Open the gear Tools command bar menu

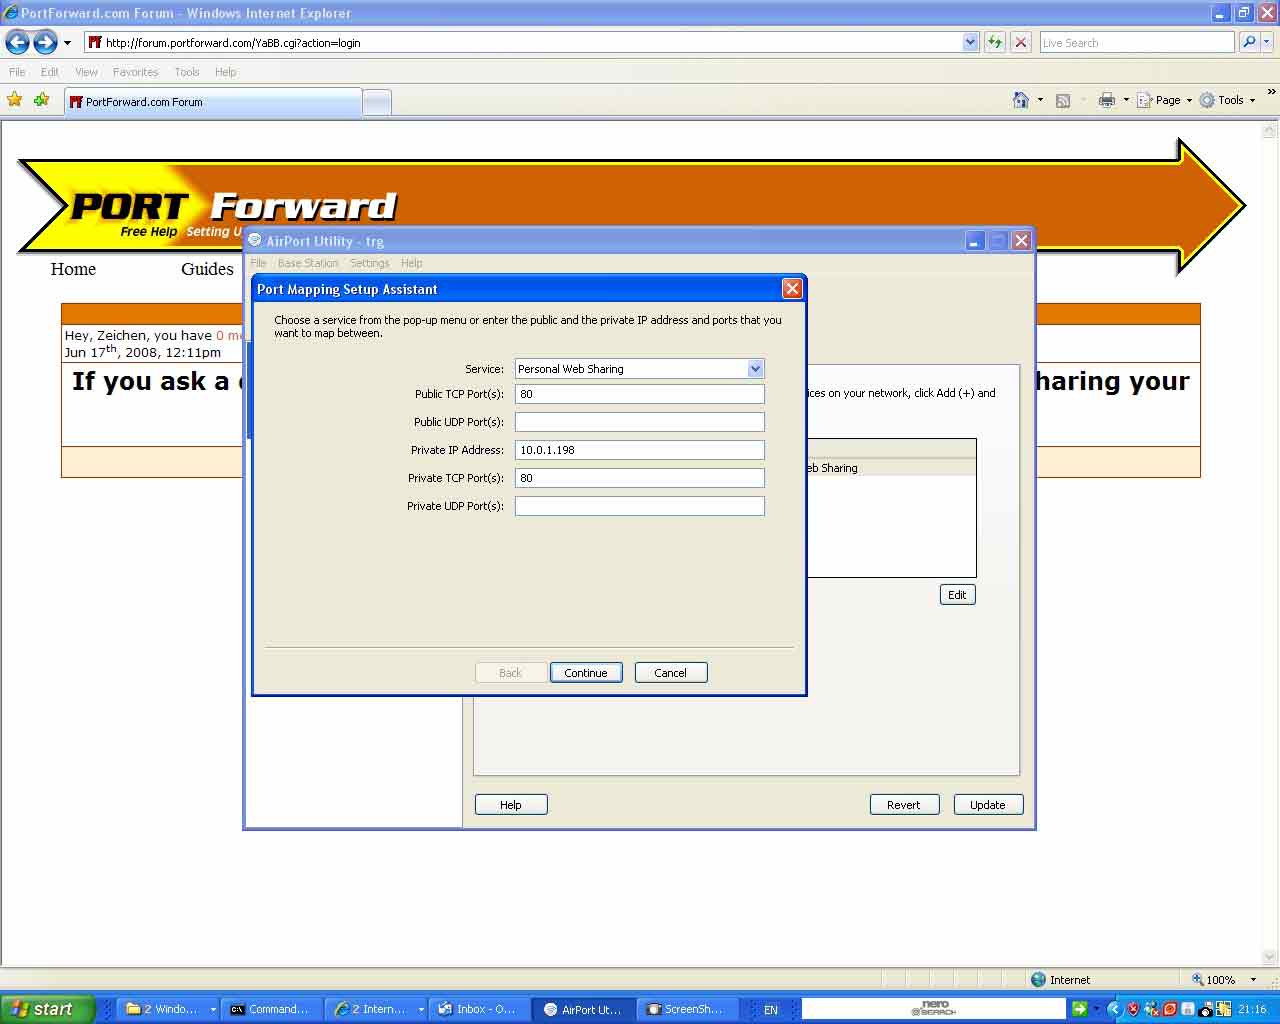click(x=1227, y=100)
